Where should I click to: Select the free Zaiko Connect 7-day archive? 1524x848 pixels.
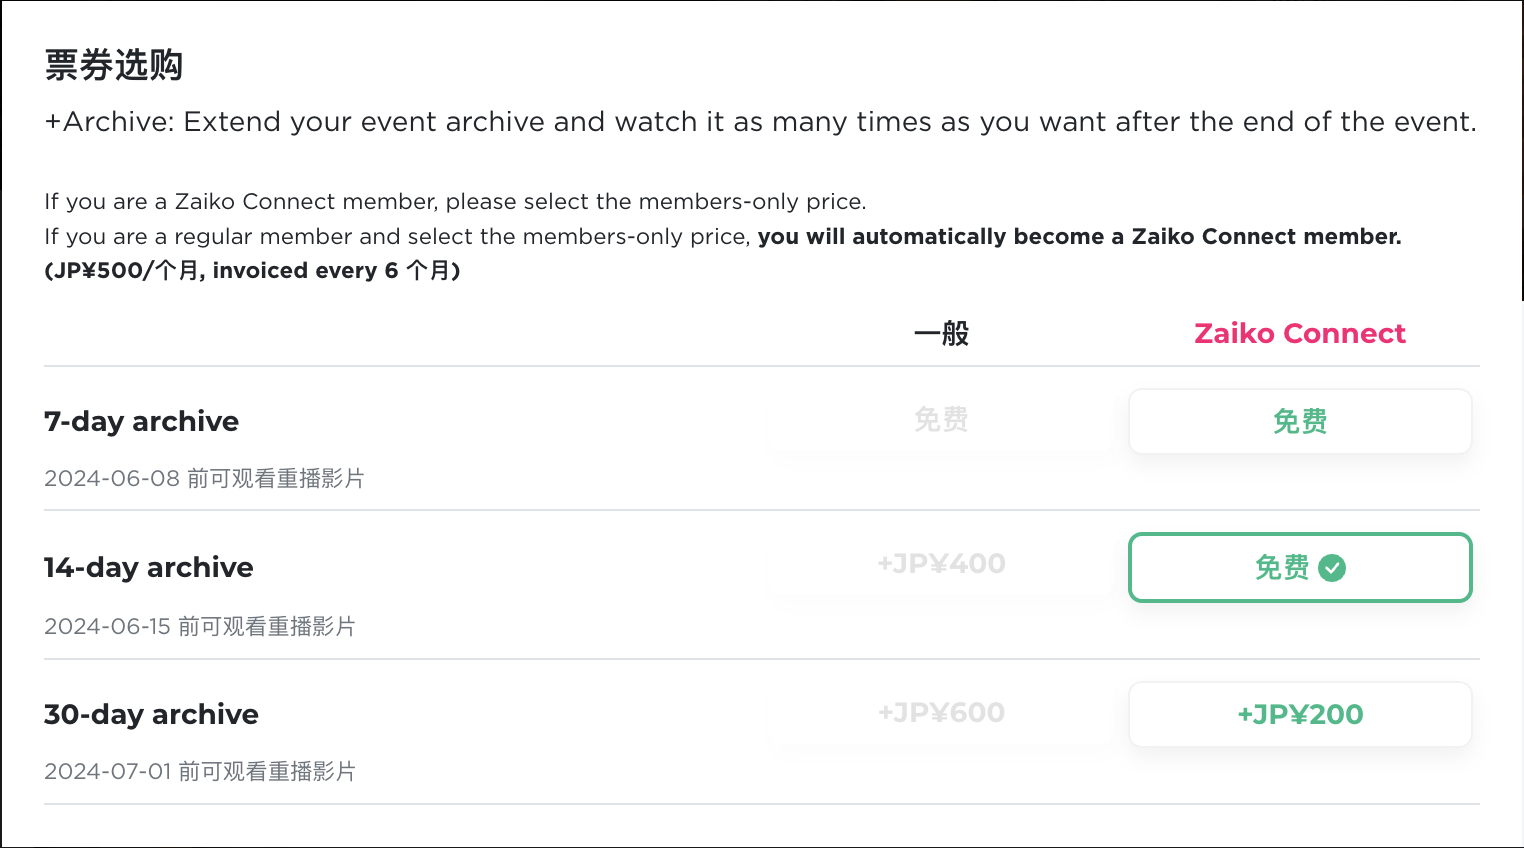click(x=1300, y=421)
